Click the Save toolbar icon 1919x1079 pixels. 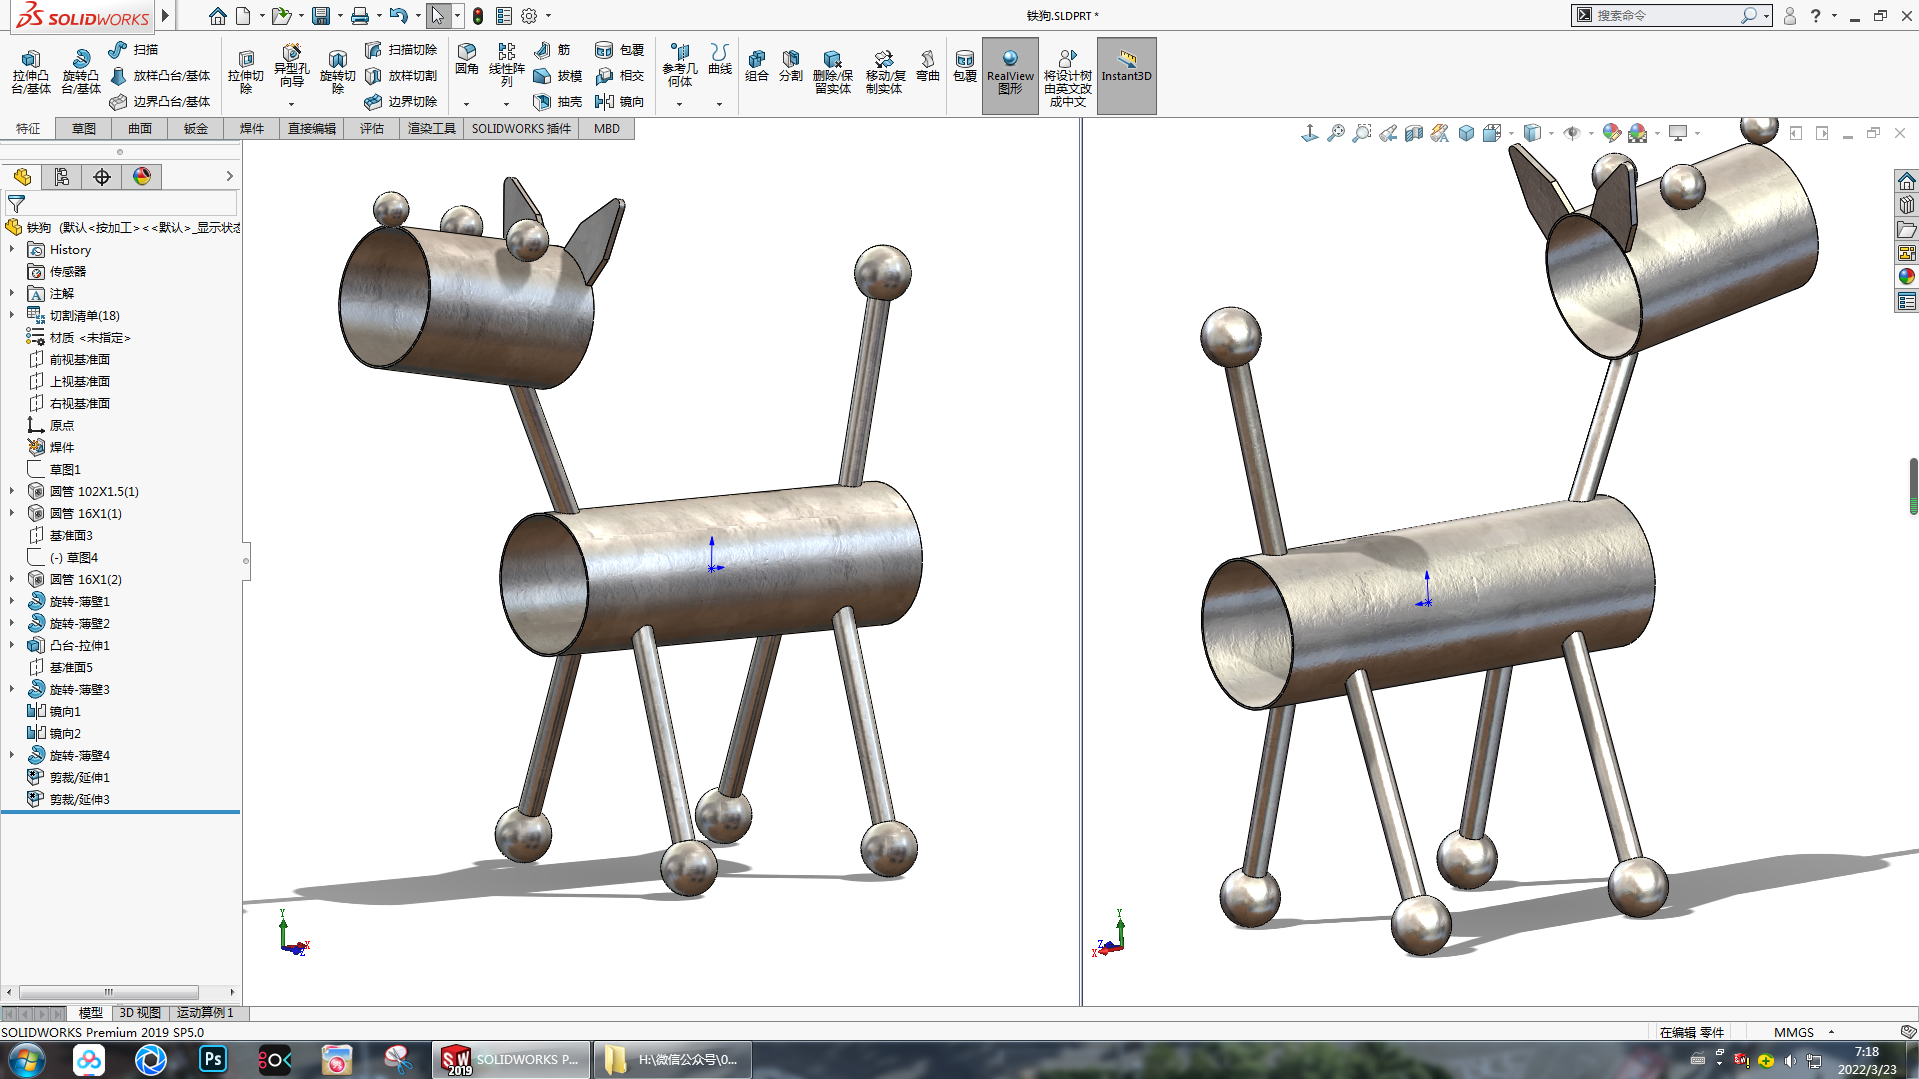tap(321, 16)
